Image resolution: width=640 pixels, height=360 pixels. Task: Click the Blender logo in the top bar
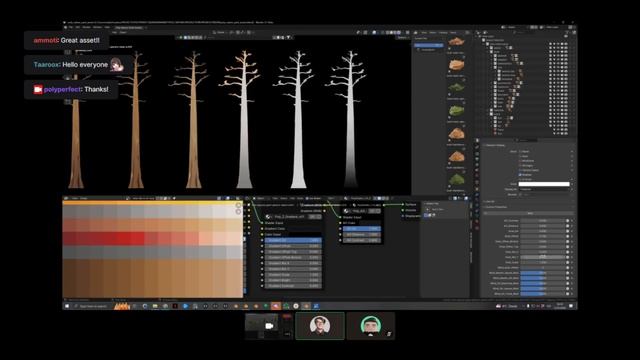[x=65, y=27]
